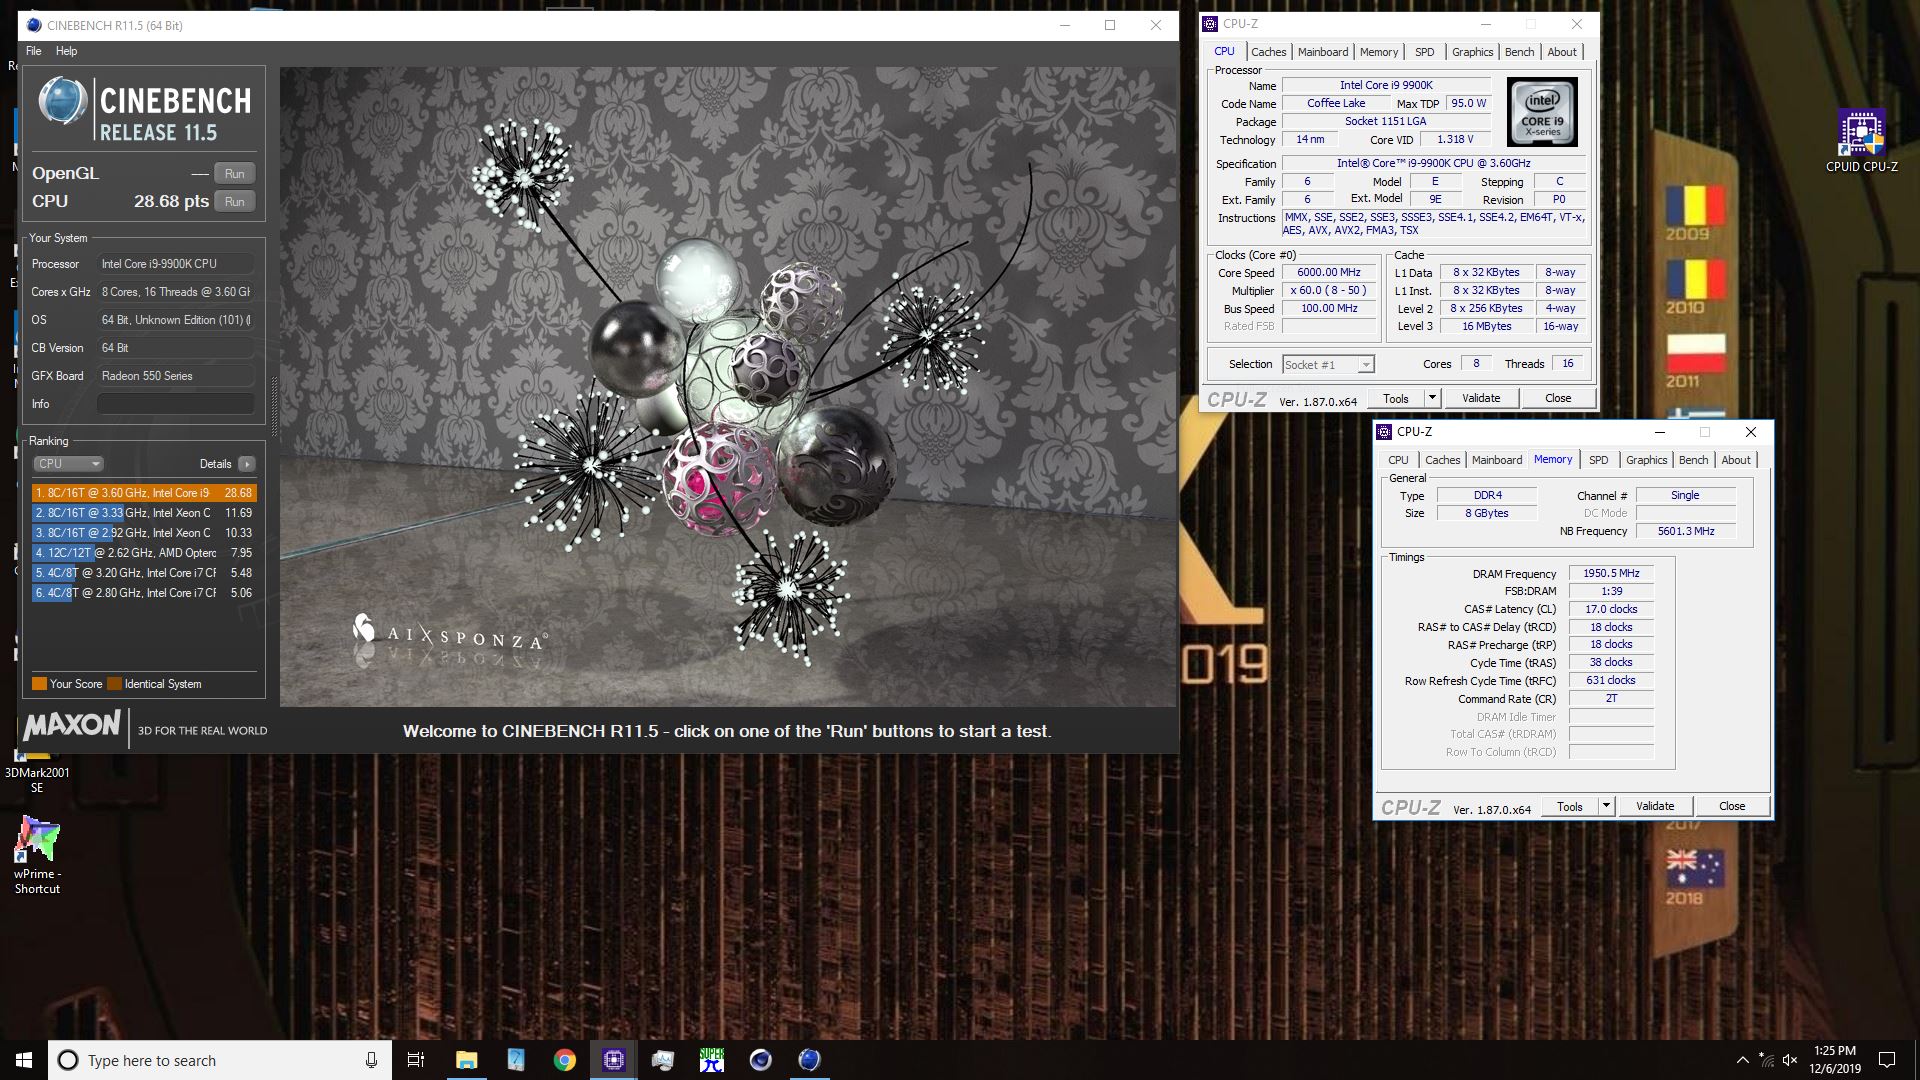Click the Cinebench logo sphere
1920x1080 pixels.
pyautogui.click(x=62, y=101)
